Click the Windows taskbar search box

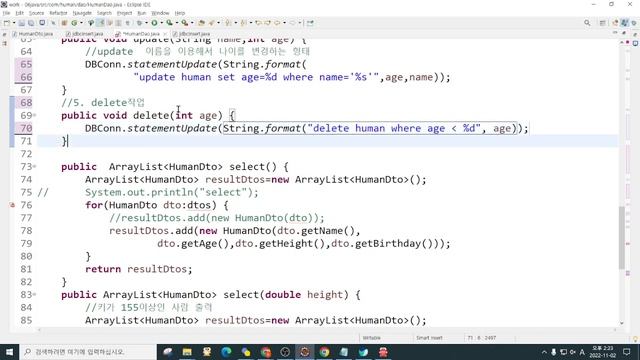[x=88, y=352]
